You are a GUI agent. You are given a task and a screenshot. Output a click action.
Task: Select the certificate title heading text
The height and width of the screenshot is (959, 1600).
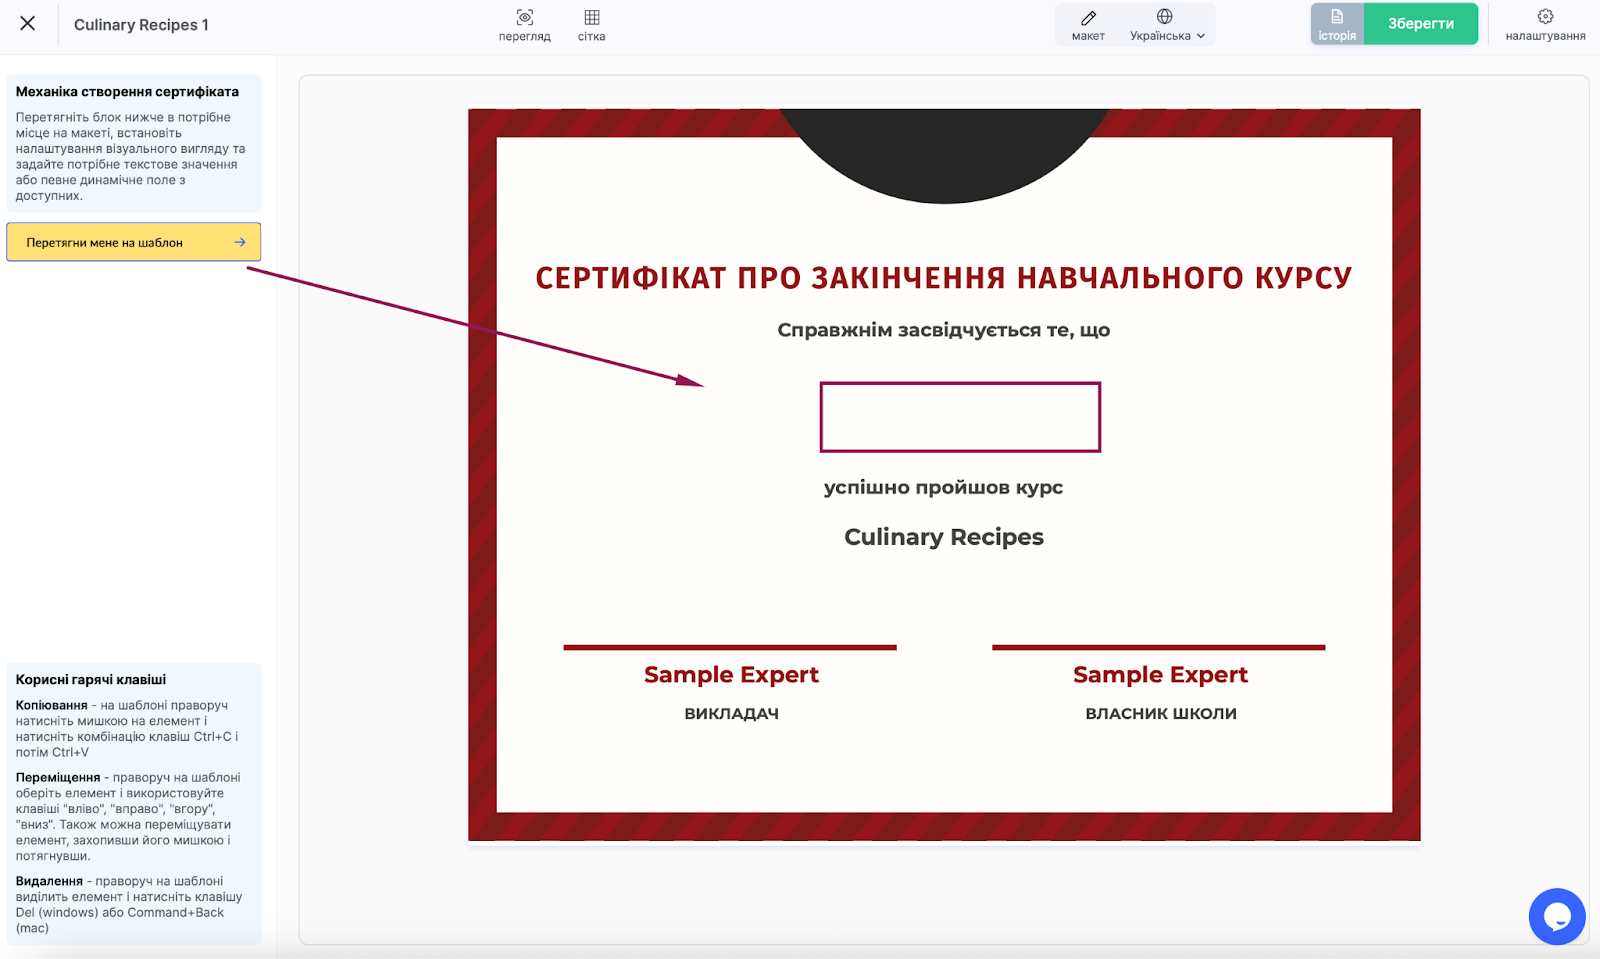943,278
